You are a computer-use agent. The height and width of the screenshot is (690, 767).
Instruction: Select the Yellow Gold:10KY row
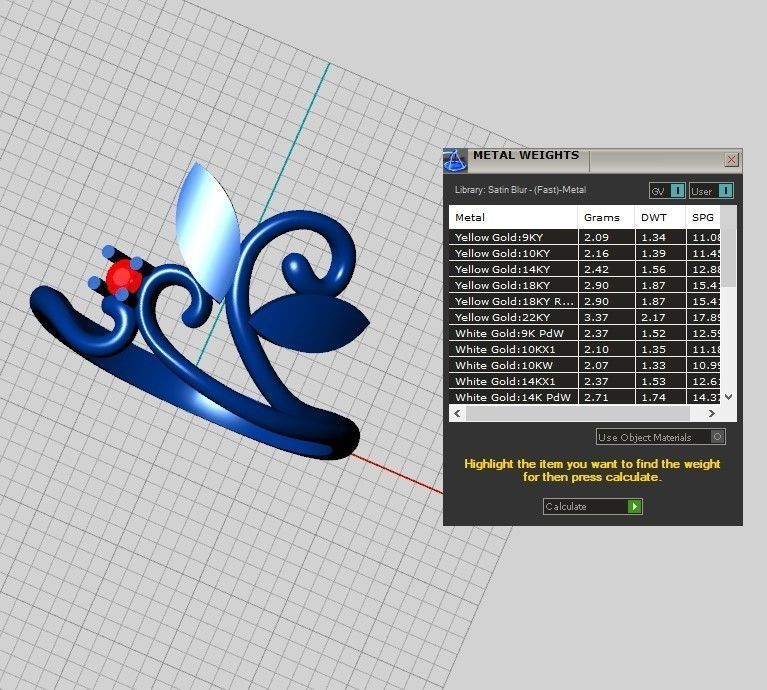(585, 253)
